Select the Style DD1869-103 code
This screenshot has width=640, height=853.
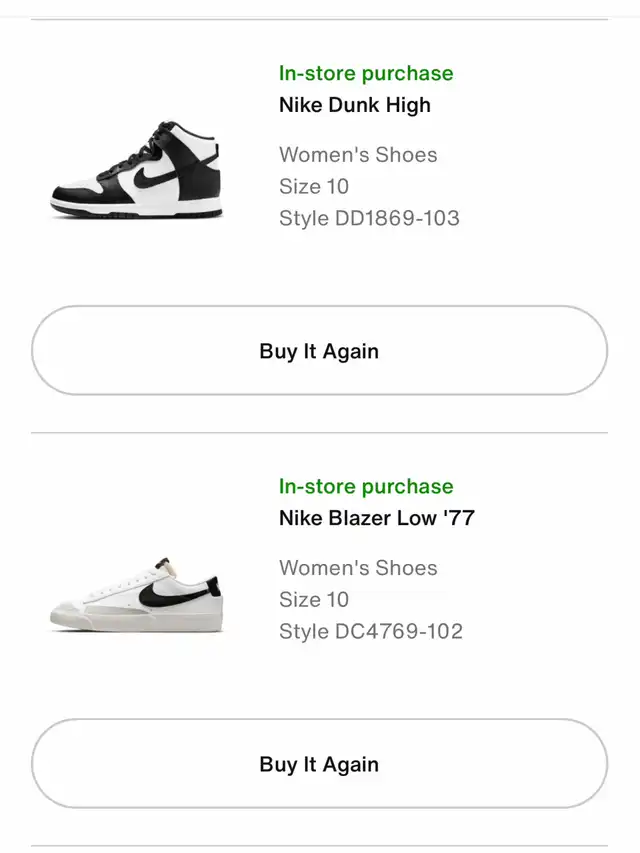(x=370, y=219)
